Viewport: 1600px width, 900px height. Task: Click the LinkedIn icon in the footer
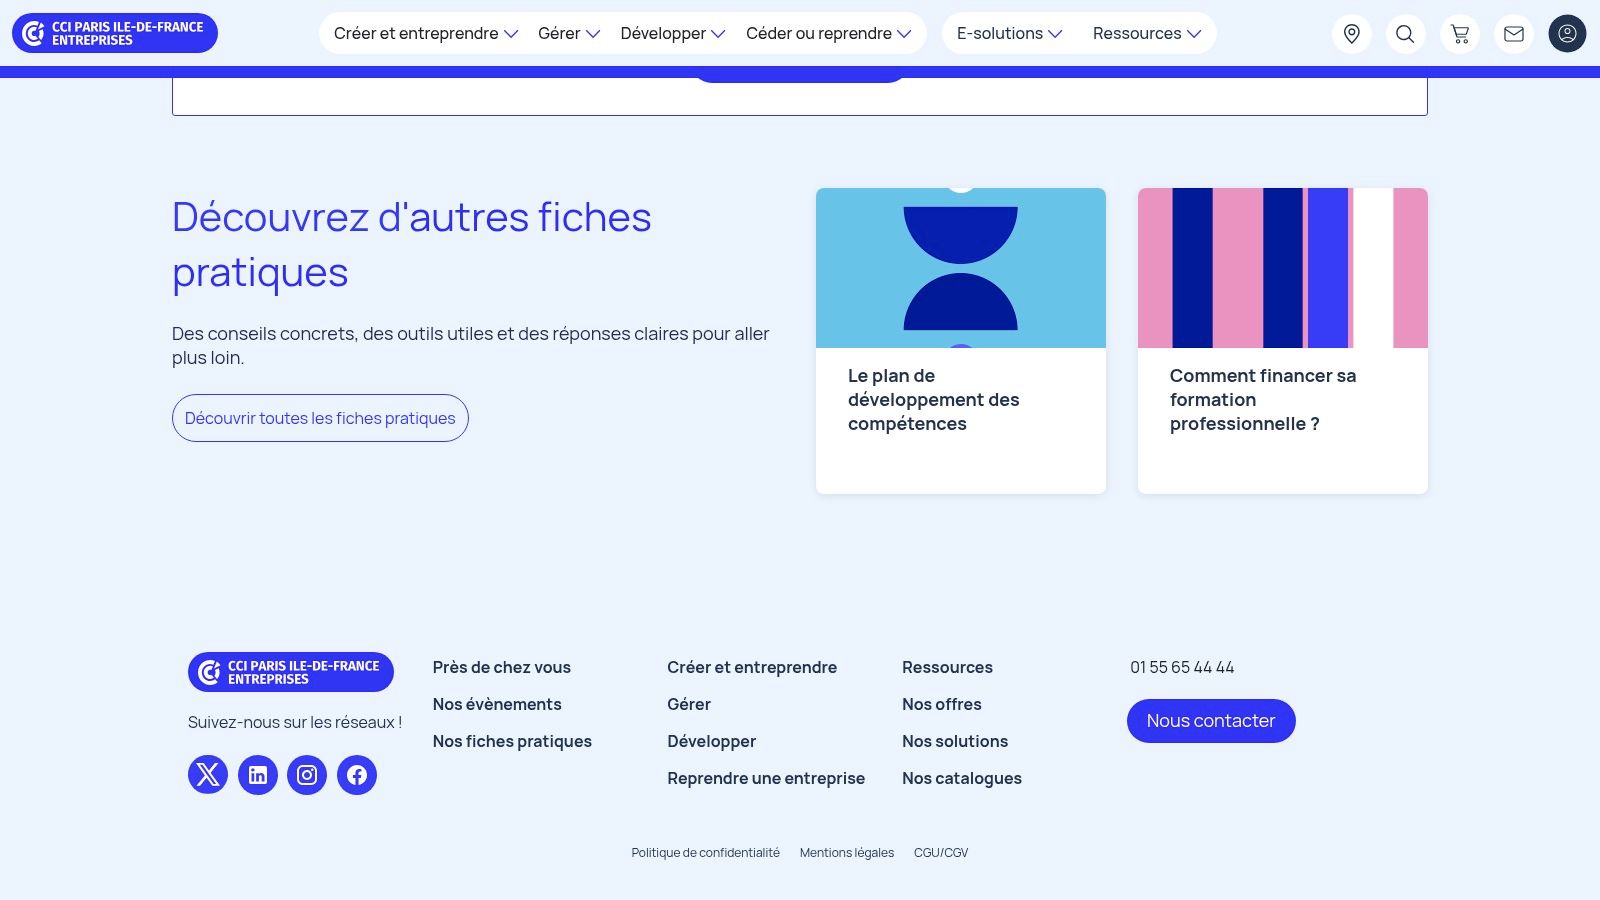pos(257,774)
